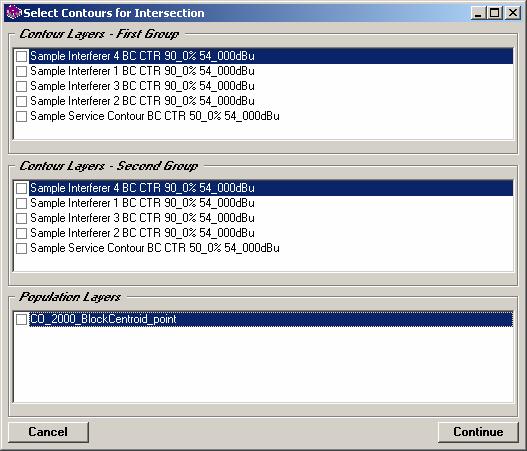Tick Sample Interferer 3 checkbox in Second Group

[x=22, y=218]
